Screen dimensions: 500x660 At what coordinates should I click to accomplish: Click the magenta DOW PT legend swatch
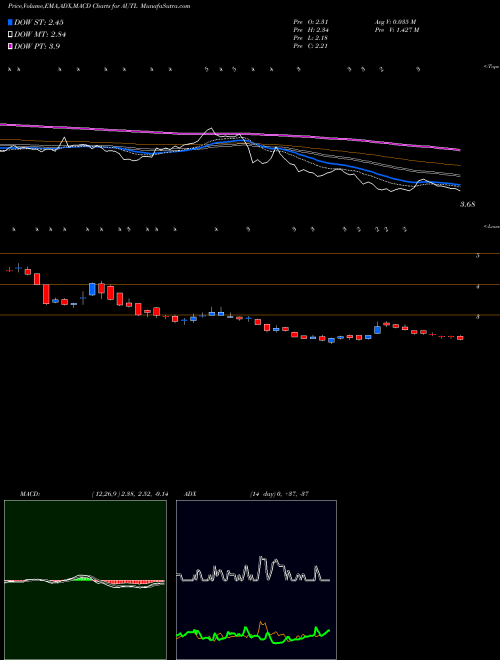point(10,46)
